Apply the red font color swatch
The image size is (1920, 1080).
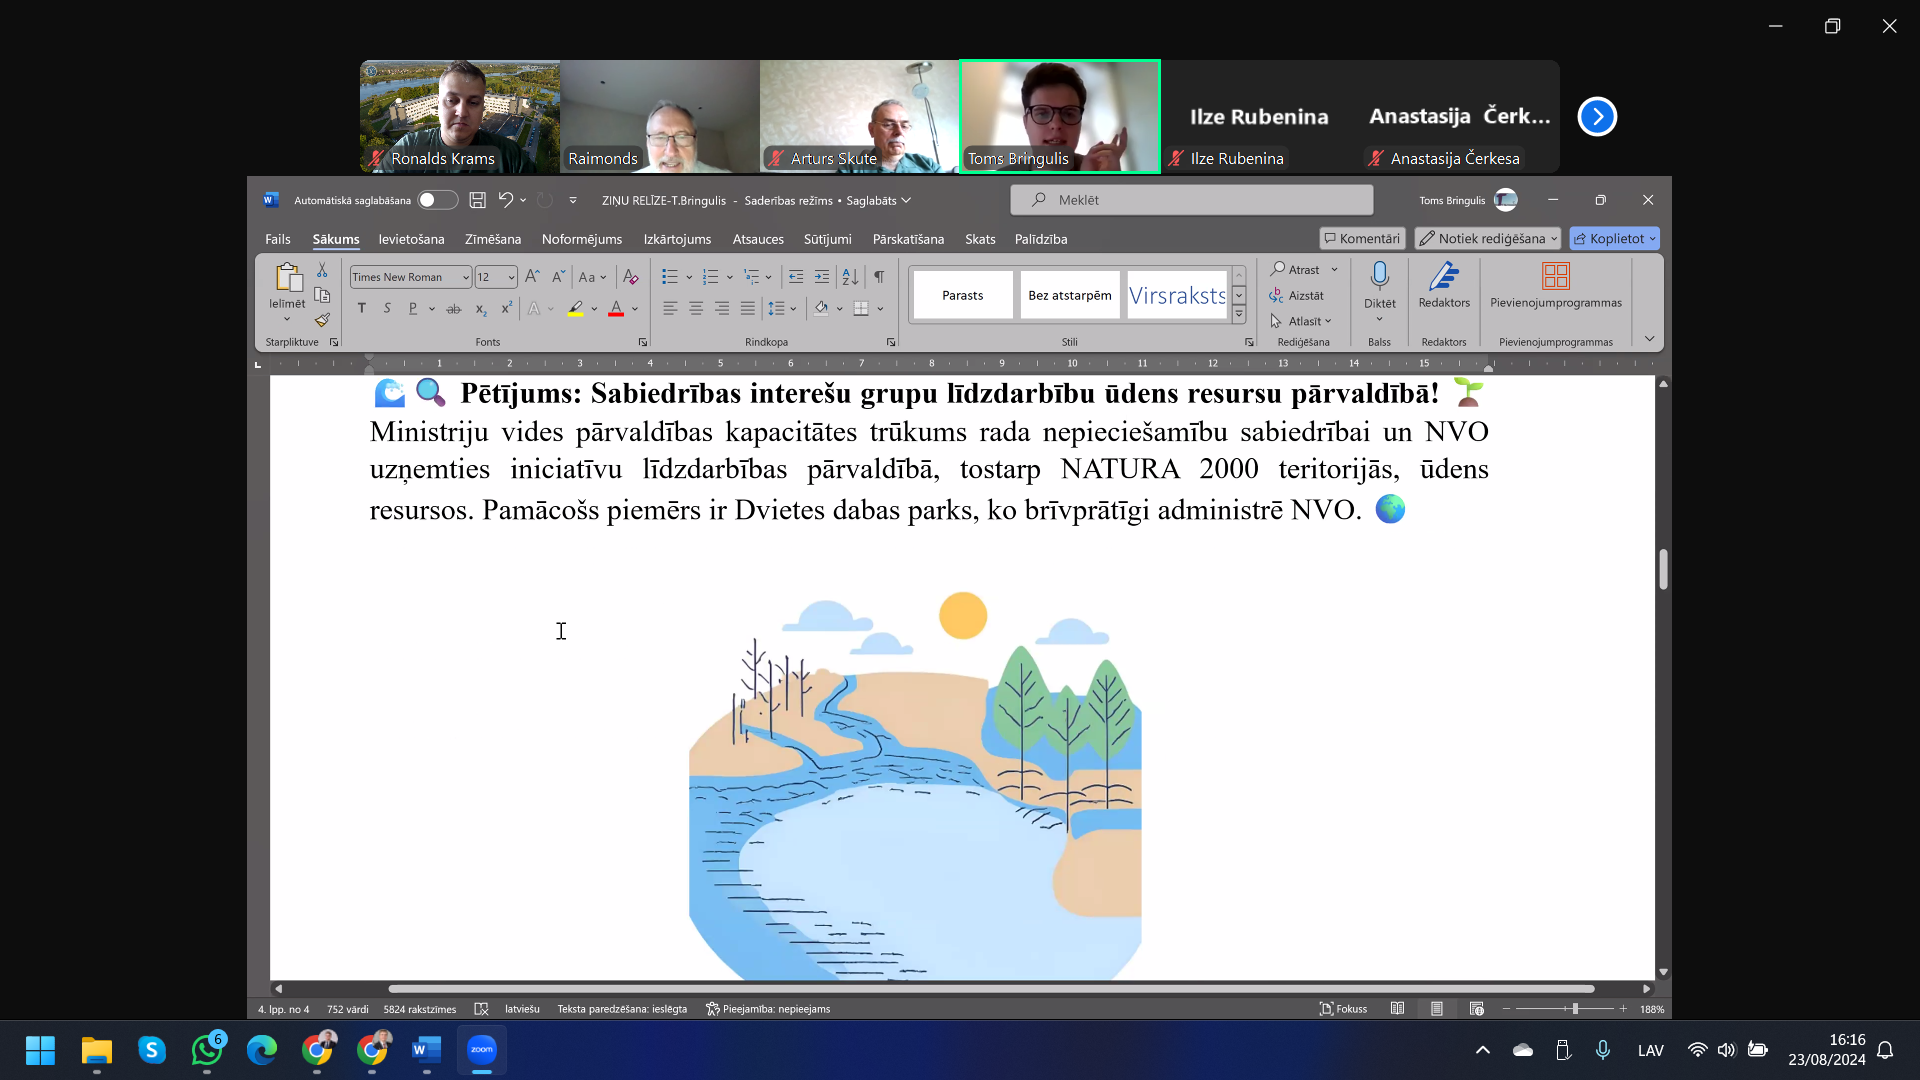tap(616, 308)
